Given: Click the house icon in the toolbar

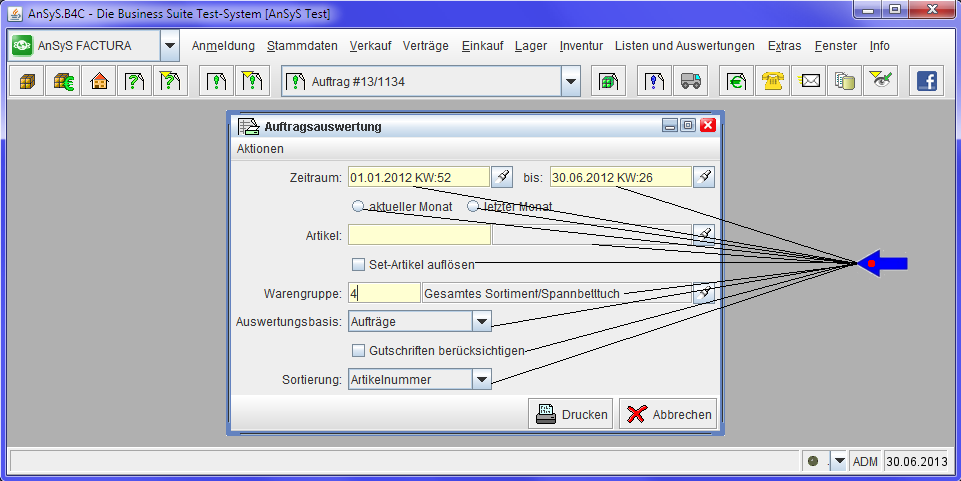Looking at the screenshot, I should pyautogui.click(x=99, y=82).
